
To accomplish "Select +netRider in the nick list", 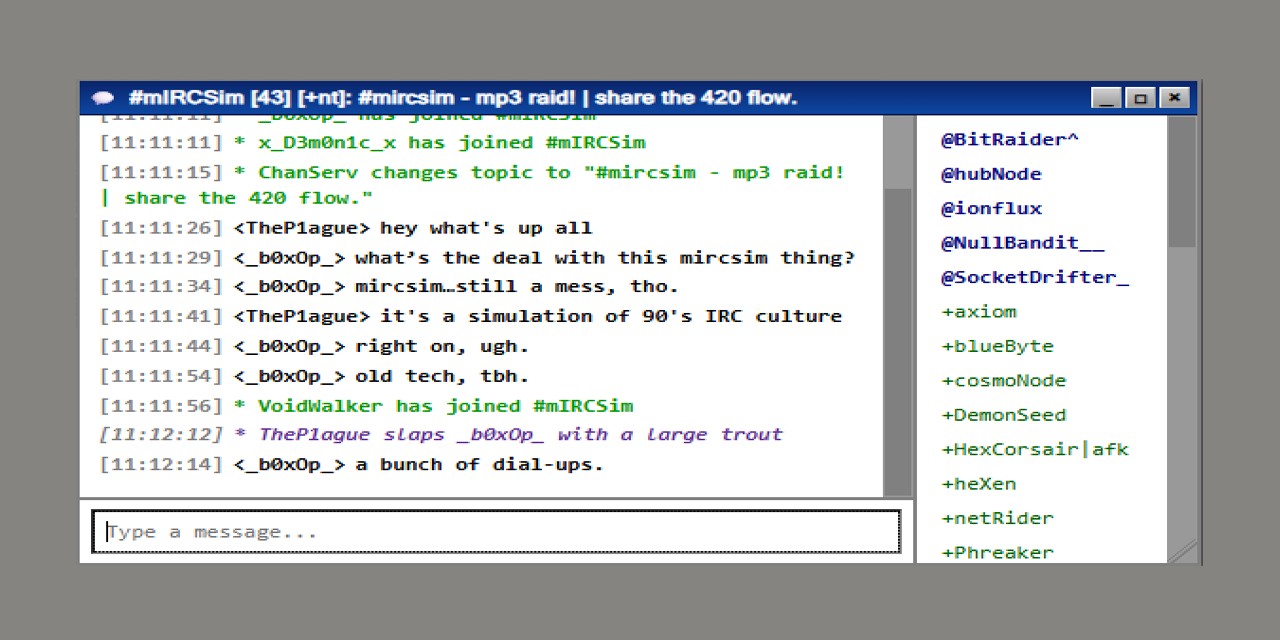I will [x=997, y=518].
